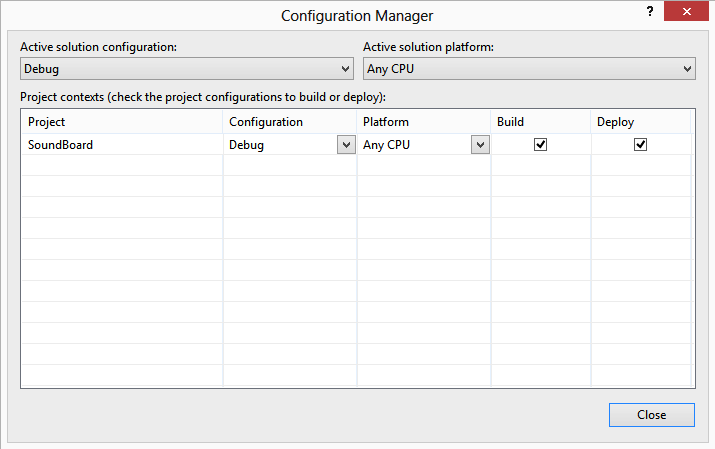Click the Any CPU text in SoundBoard row
Viewport: 715px width, 449px height.
[x=388, y=144]
